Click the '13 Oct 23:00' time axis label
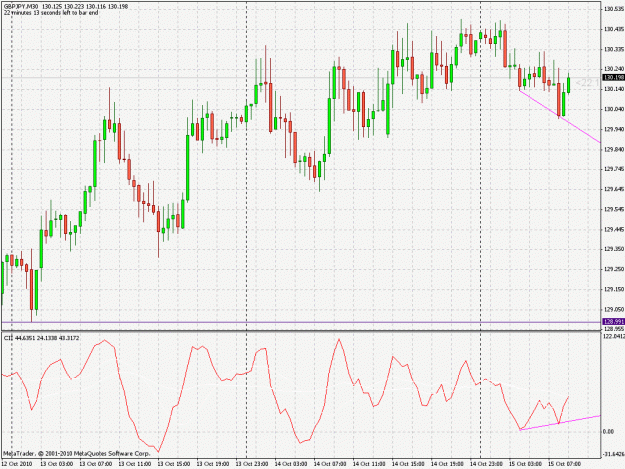 coord(252,464)
